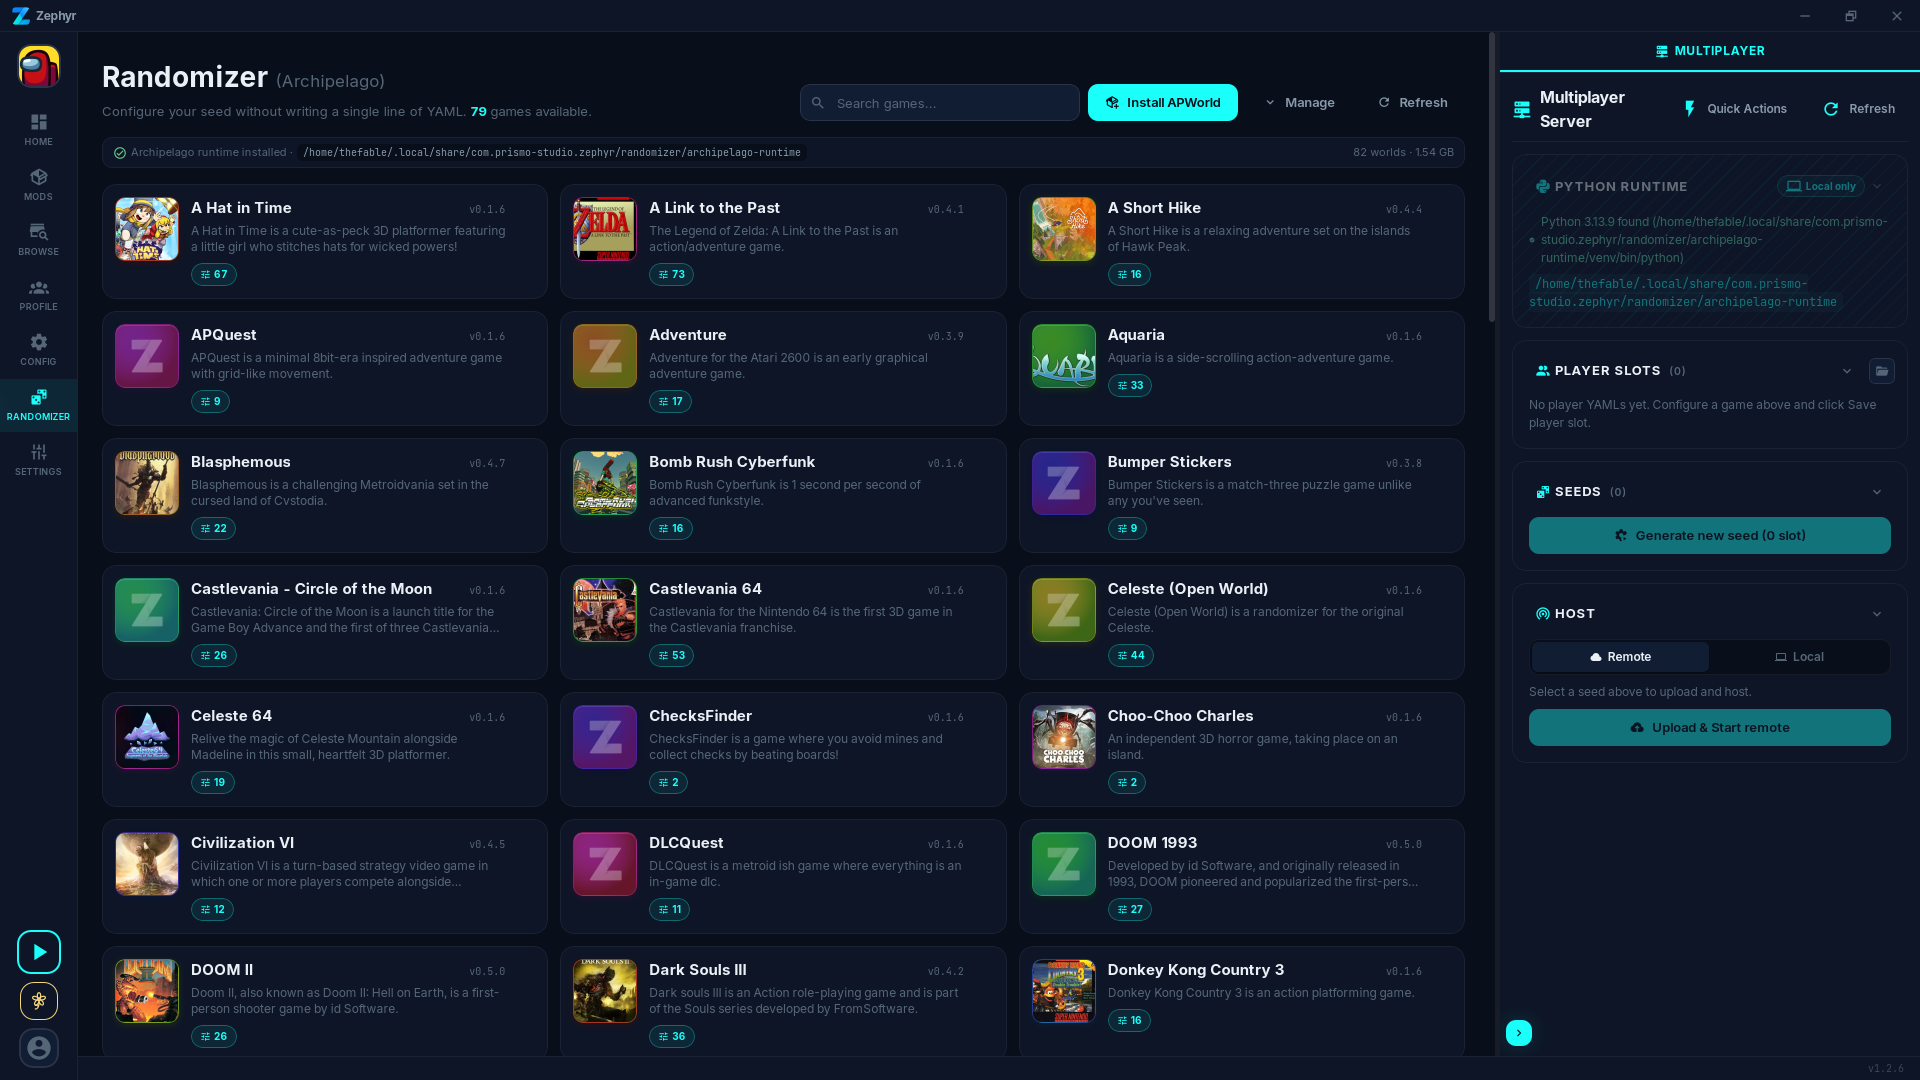The width and height of the screenshot is (1920, 1080).
Task: Open the Donkey Kong Country 3 thumbnail
Action: click(1064, 991)
